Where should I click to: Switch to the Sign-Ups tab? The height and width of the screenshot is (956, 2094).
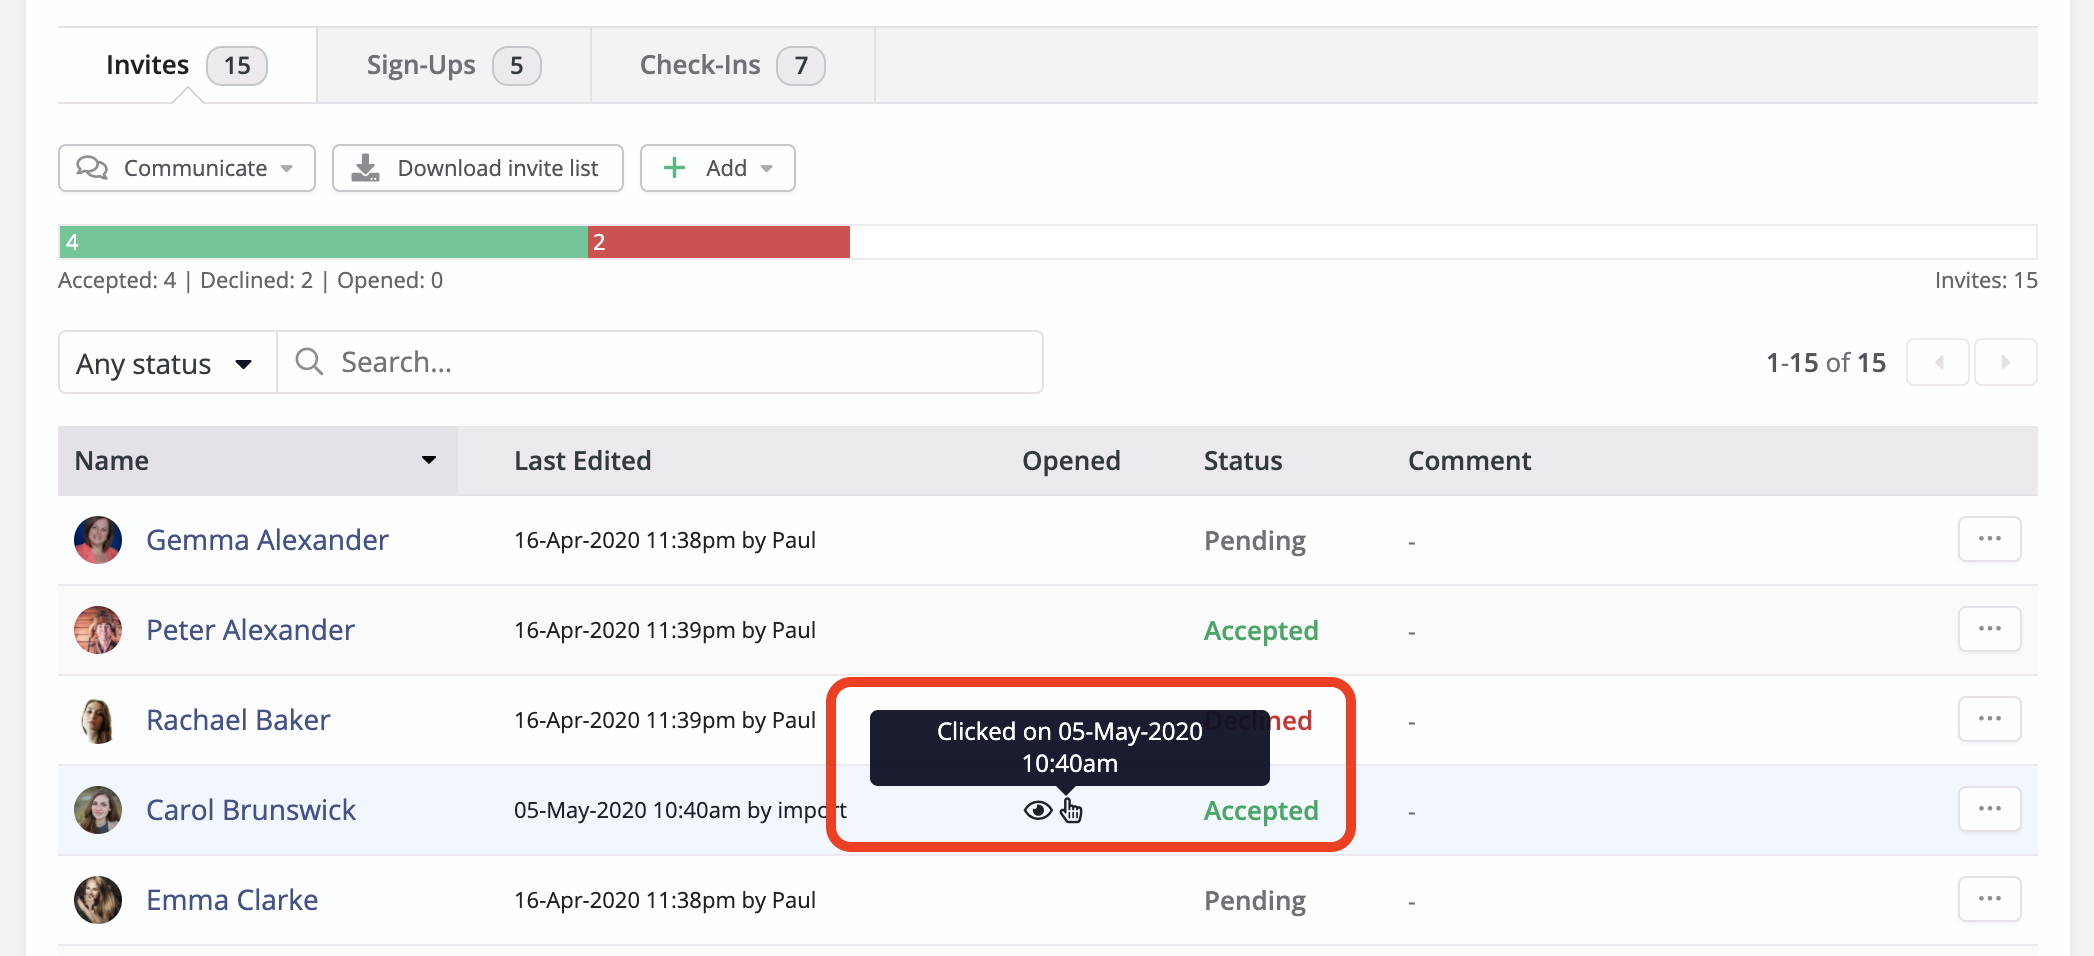point(451,64)
